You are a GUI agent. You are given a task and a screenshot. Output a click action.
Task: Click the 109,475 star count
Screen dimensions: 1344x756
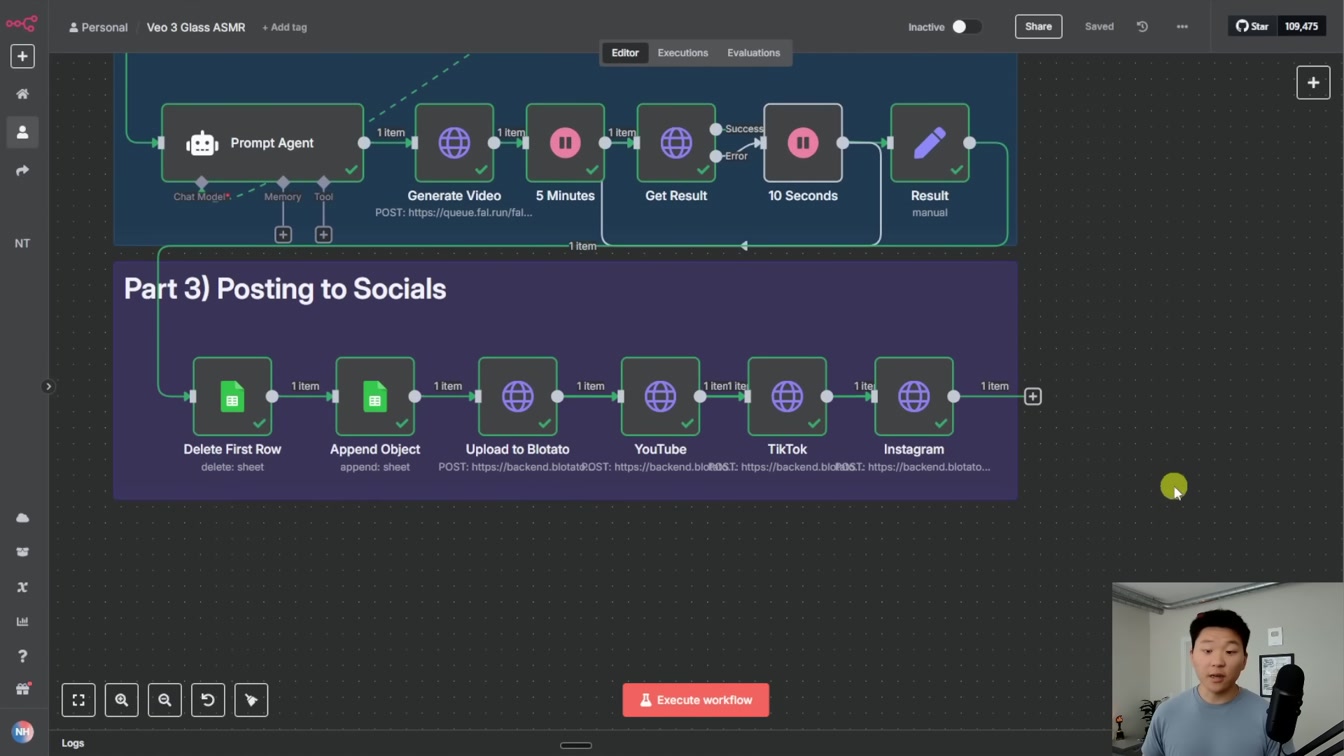click(1301, 27)
